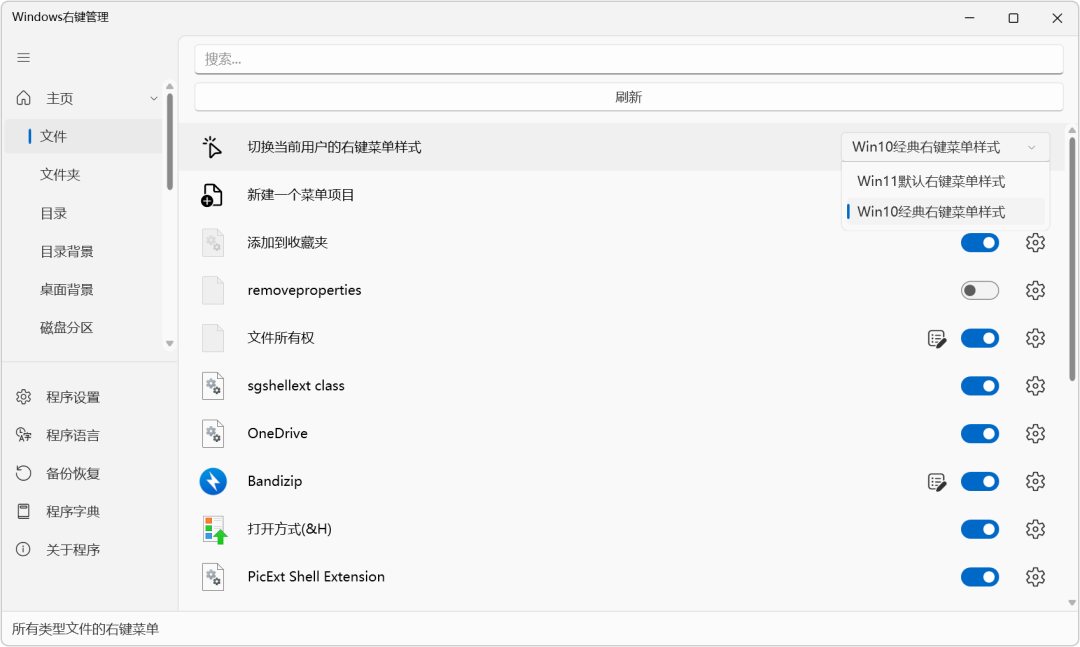The height and width of the screenshot is (647, 1080).
Task: Open settings gear for 添加到收藏夹
Action: point(1035,243)
